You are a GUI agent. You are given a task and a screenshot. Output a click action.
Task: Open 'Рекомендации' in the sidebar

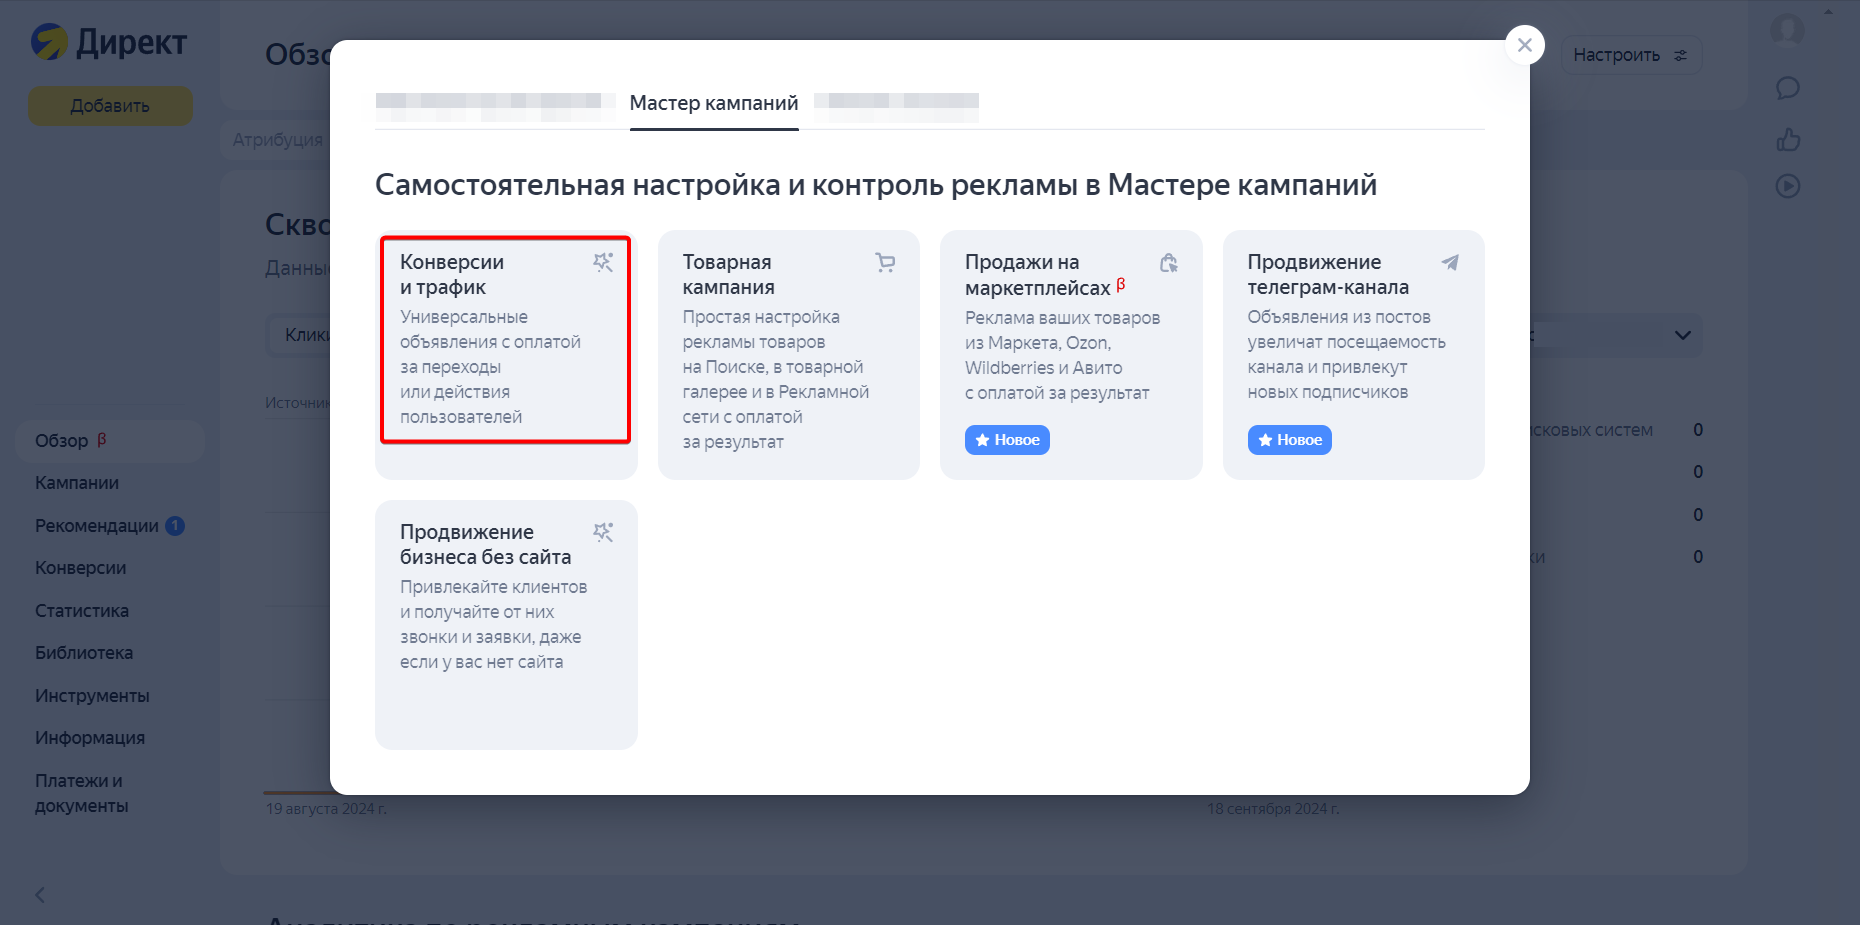click(x=97, y=526)
